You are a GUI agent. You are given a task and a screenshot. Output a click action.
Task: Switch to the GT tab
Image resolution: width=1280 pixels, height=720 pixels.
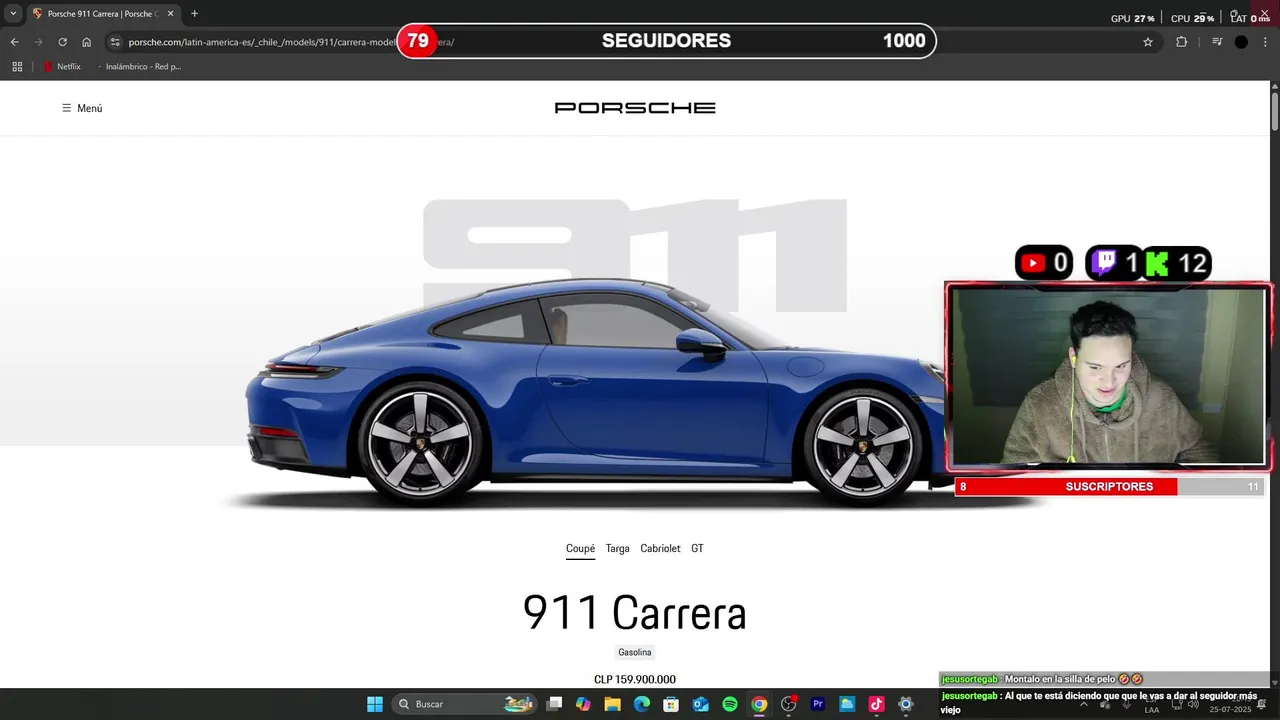[697, 549]
